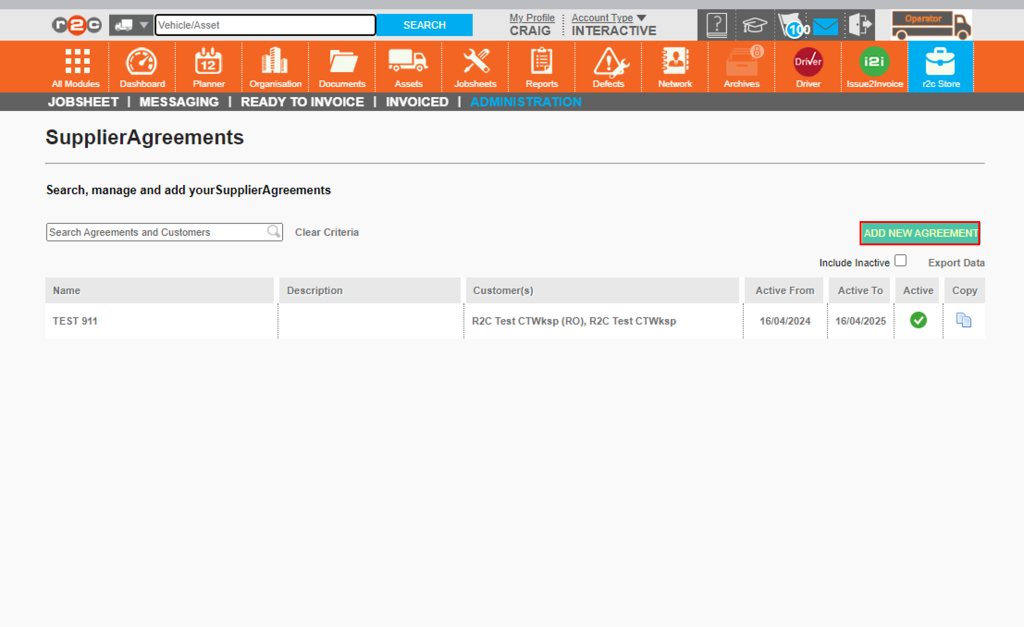
Task: Sort by the Description column header
Action: 370,290
